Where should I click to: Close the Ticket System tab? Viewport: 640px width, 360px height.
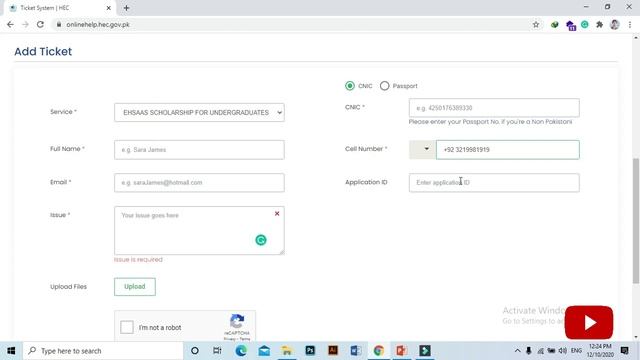click(109, 8)
